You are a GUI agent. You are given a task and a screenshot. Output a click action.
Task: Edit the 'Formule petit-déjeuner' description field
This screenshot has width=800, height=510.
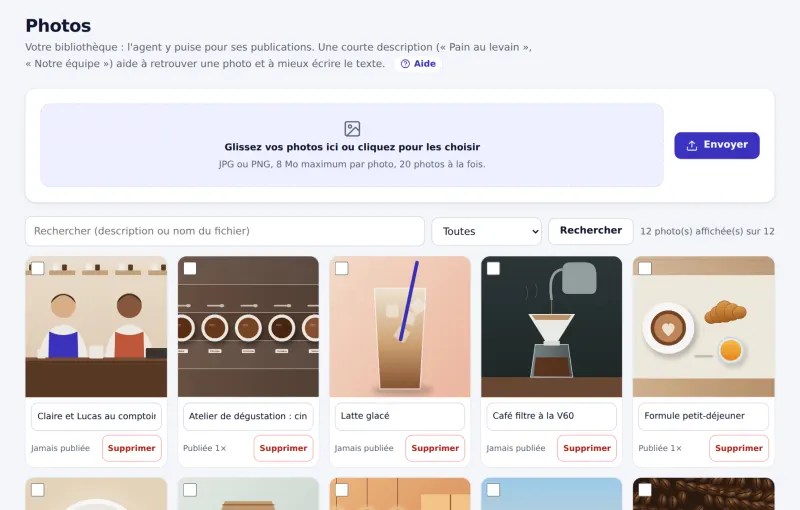pos(704,416)
